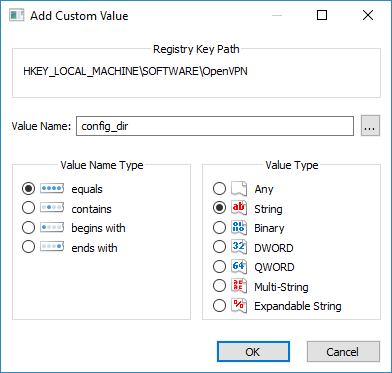Click the Value Name text field
392x373 pixels.
point(215,126)
